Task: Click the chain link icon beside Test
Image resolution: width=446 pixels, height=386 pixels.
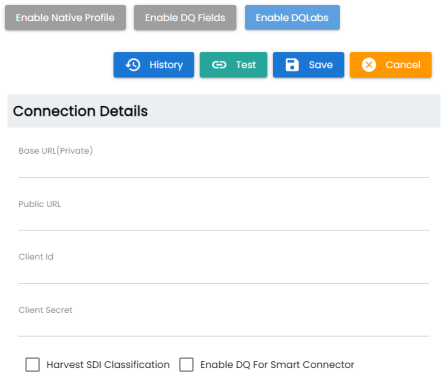Action: [219, 65]
